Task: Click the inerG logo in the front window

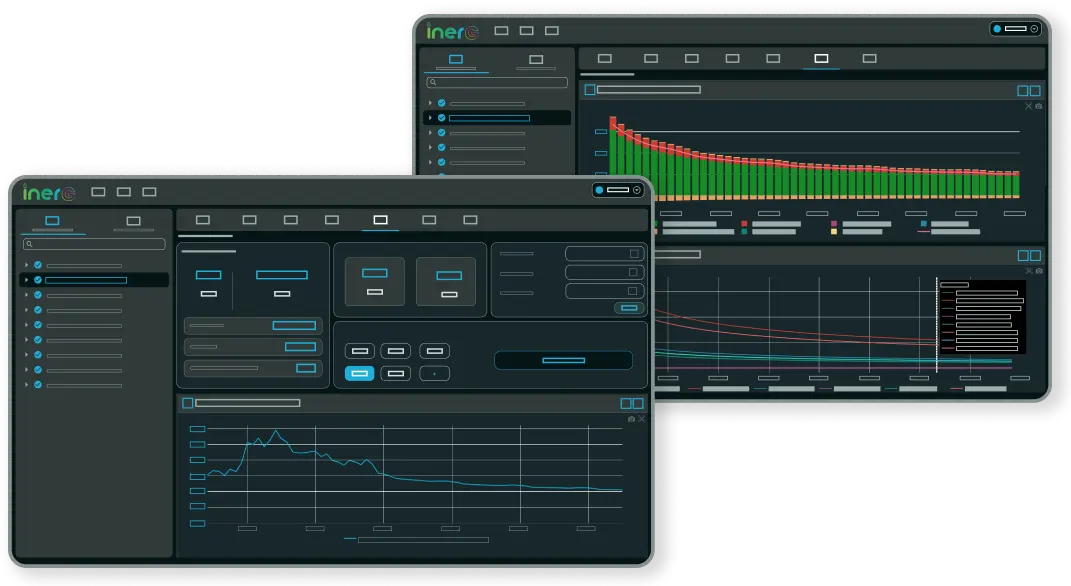Action: coord(49,191)
